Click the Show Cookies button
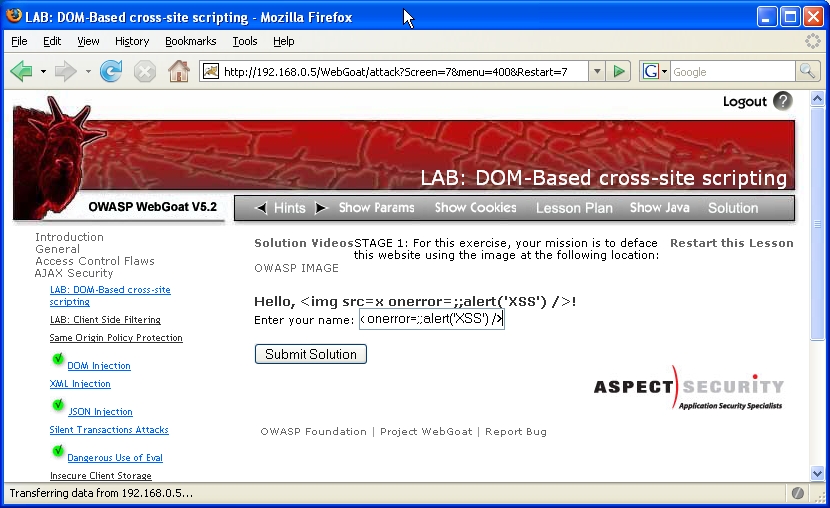The width and height of the screenshot is (830, 508). (x=475, y=208)
